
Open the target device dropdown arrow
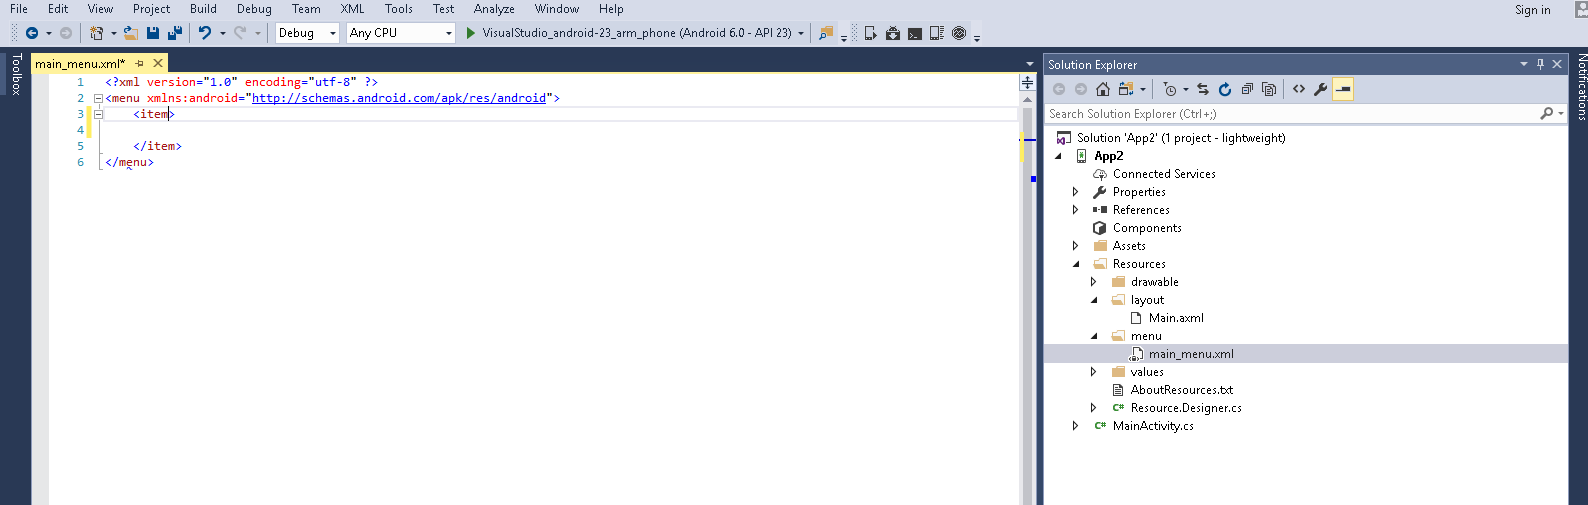click(801, 33)
